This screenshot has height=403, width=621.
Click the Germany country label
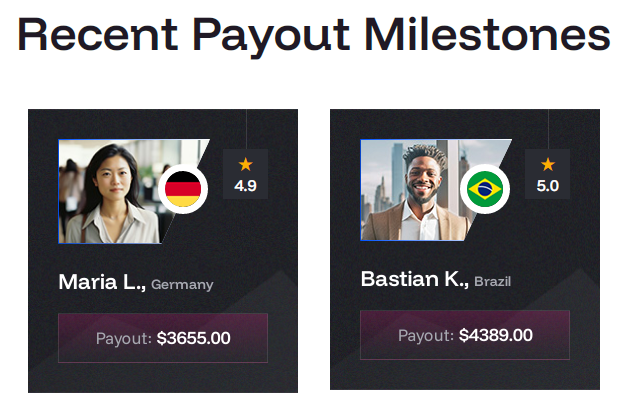click(182, 285)
